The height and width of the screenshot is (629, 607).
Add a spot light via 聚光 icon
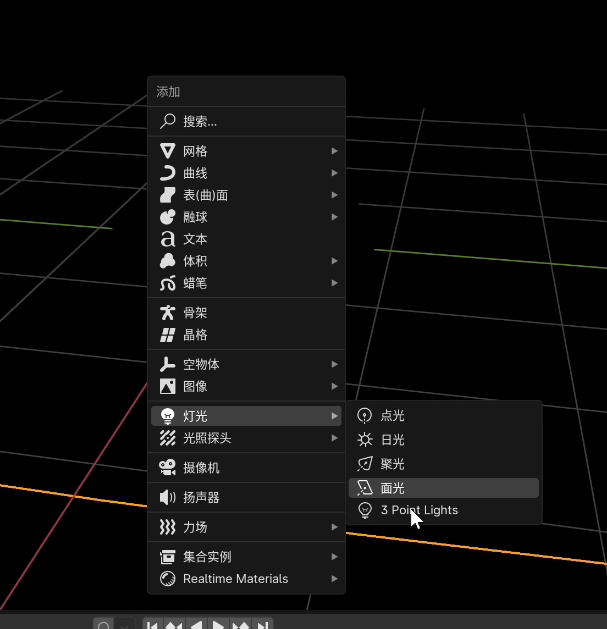[365, 464]
